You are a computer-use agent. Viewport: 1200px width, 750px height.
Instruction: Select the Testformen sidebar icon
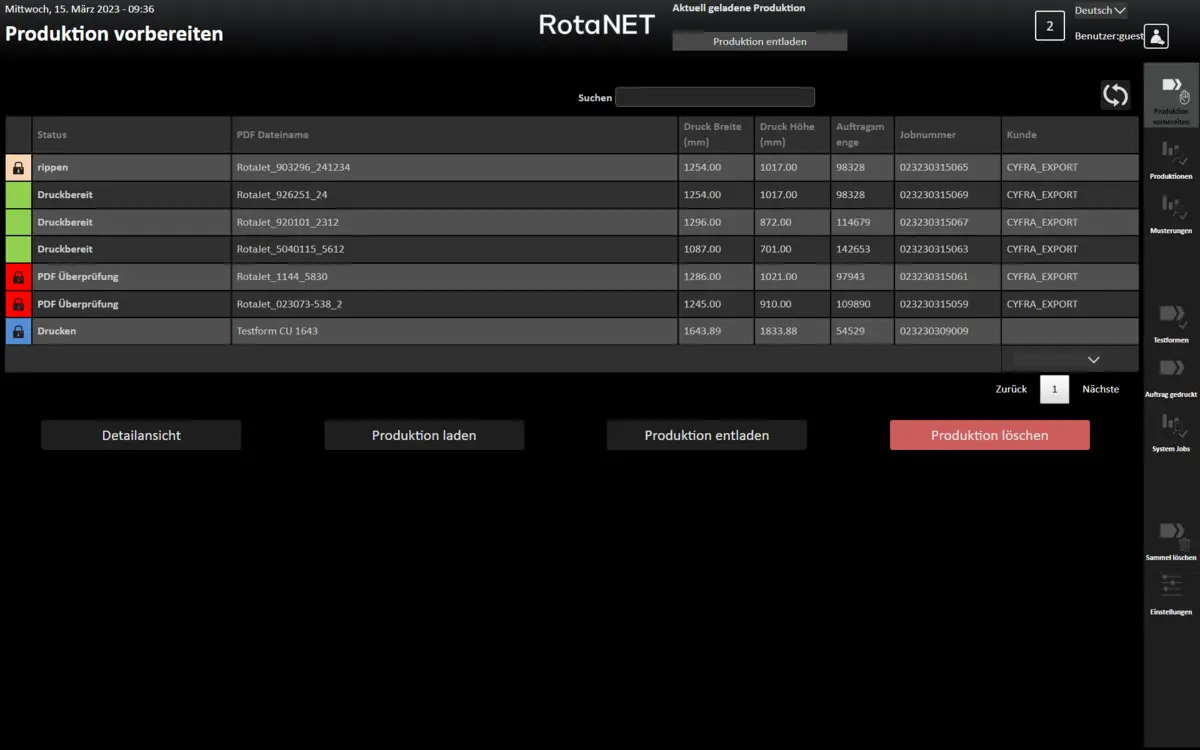click(1171, 319)
